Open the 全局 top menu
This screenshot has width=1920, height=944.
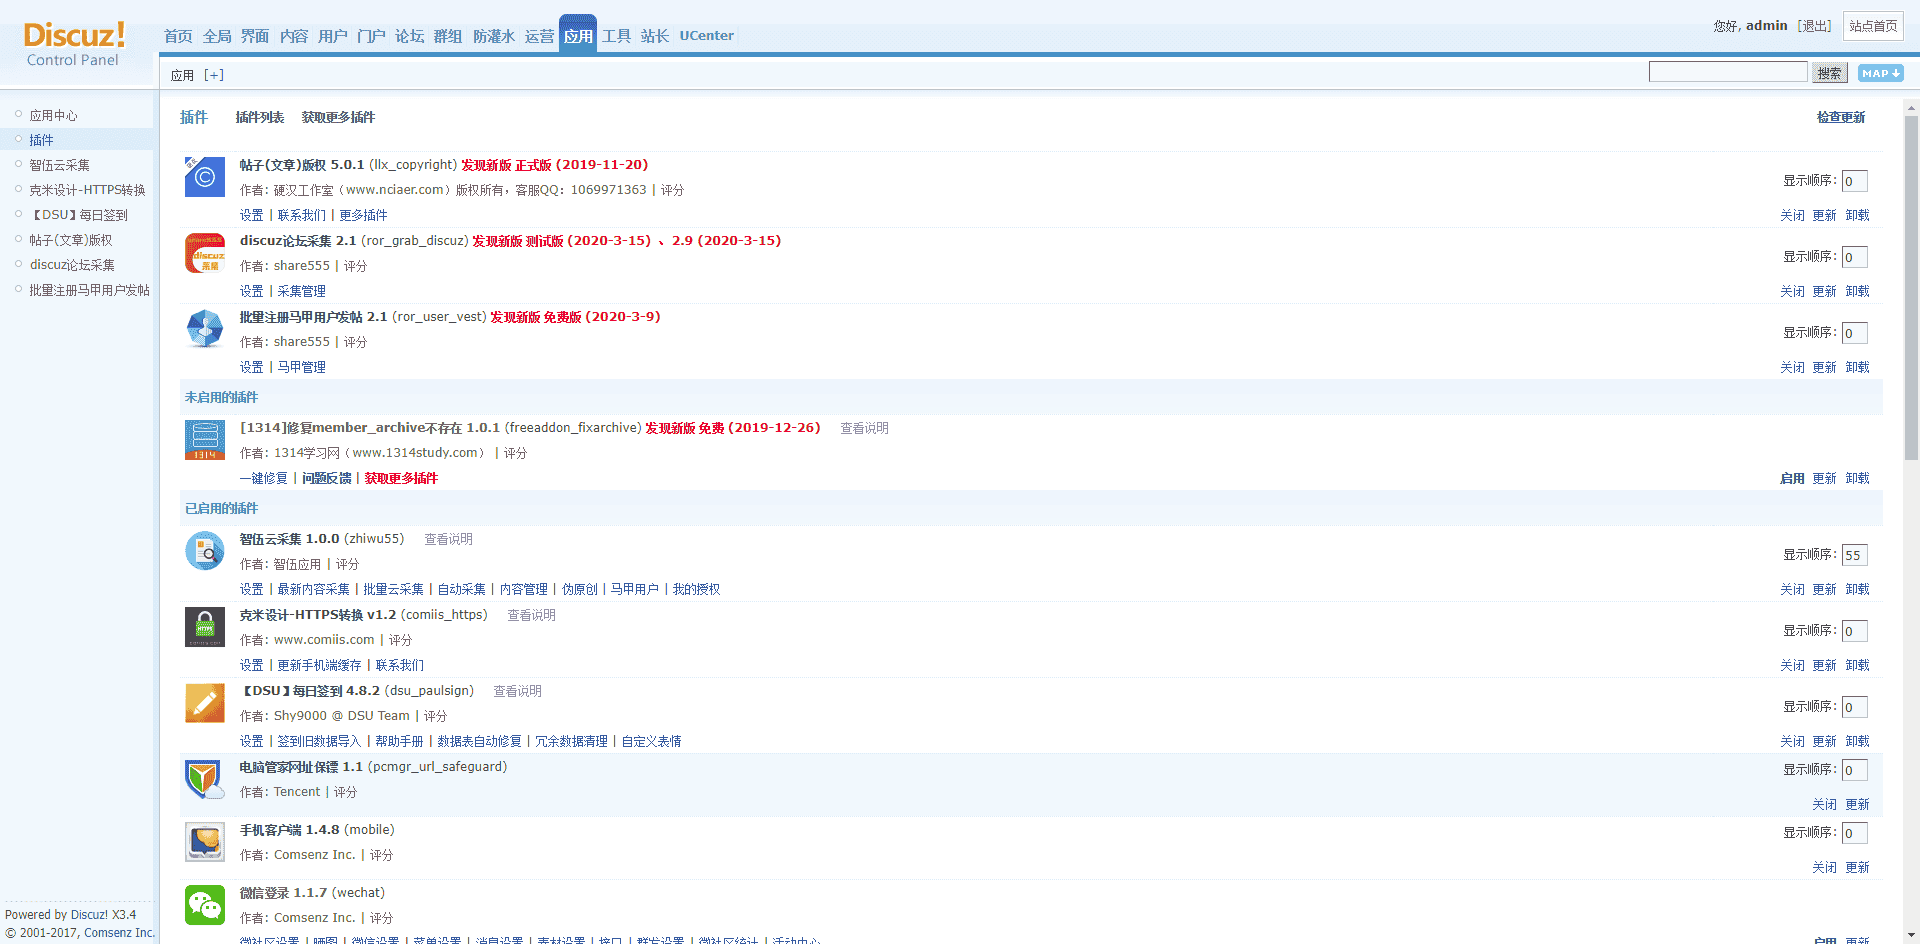[217, 36]
